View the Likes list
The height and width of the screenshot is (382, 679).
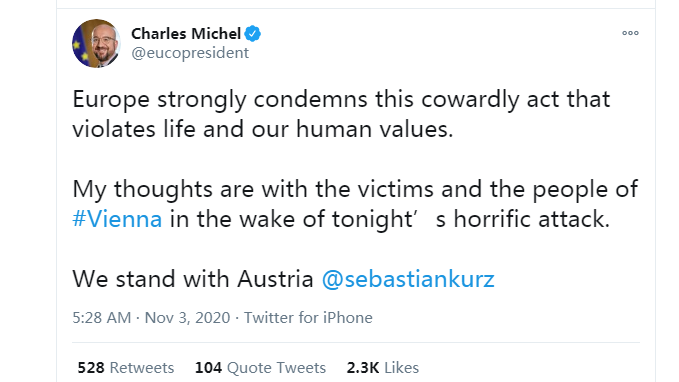(383, 368)
